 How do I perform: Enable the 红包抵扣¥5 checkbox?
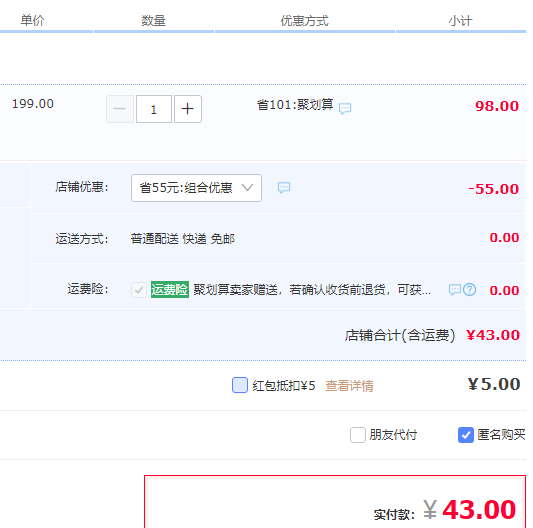tap(240, 385)
